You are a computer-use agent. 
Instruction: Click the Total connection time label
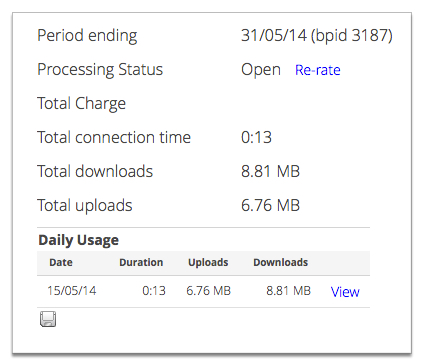[114, 137]
